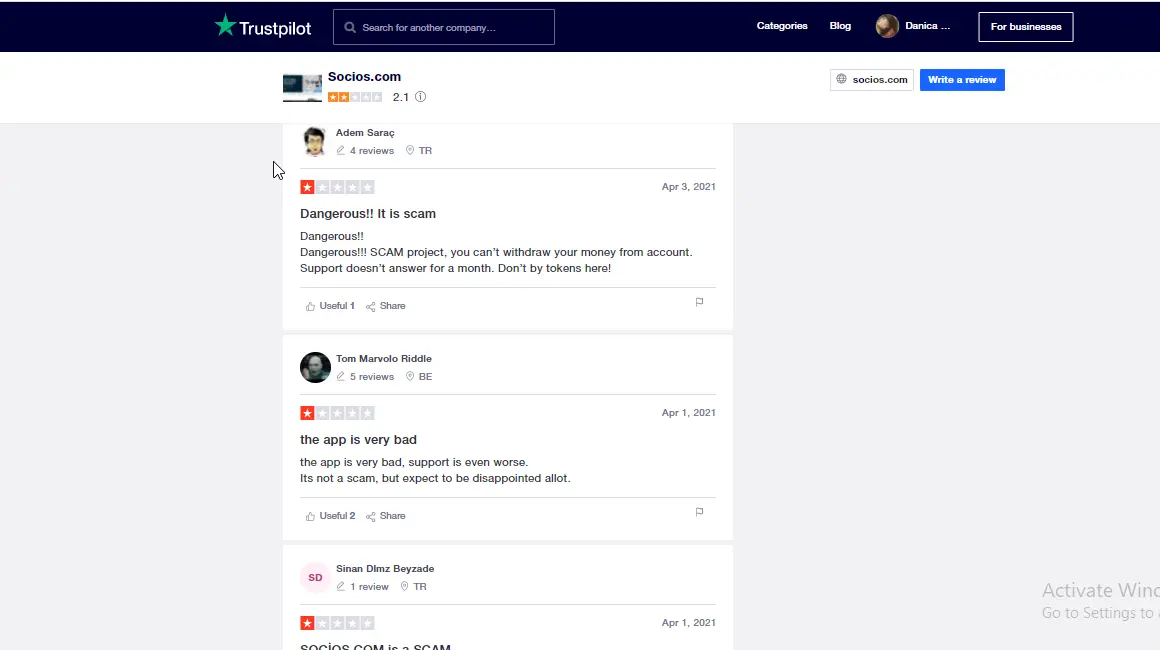Click the '5 reviews' text
This screenshot has height=650, width=1160.
pos(371,377)
